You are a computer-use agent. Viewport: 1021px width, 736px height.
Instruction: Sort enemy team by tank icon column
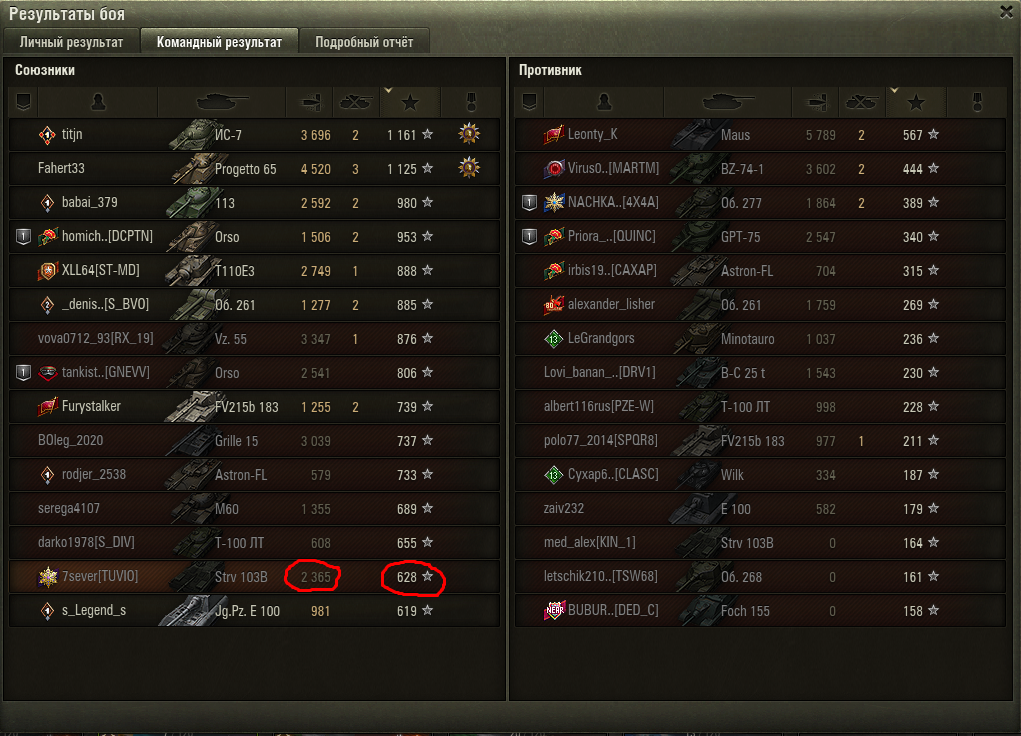(727, 102)
